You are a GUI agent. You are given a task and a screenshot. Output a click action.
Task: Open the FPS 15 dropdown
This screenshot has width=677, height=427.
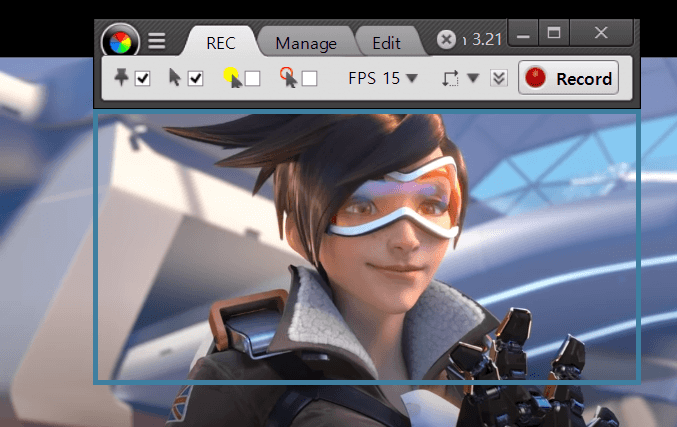click(383, 78)
